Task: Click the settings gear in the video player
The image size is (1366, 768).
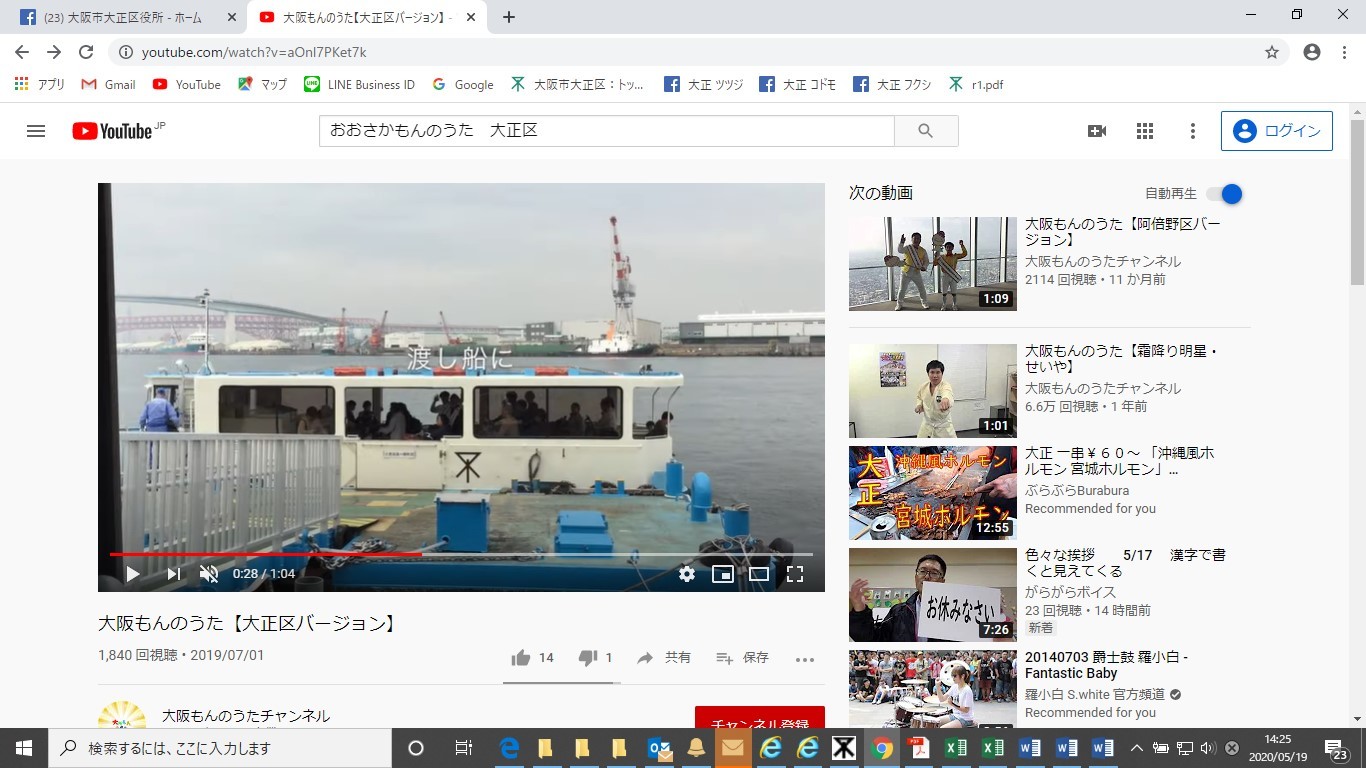Action: [x=686, y=574]
